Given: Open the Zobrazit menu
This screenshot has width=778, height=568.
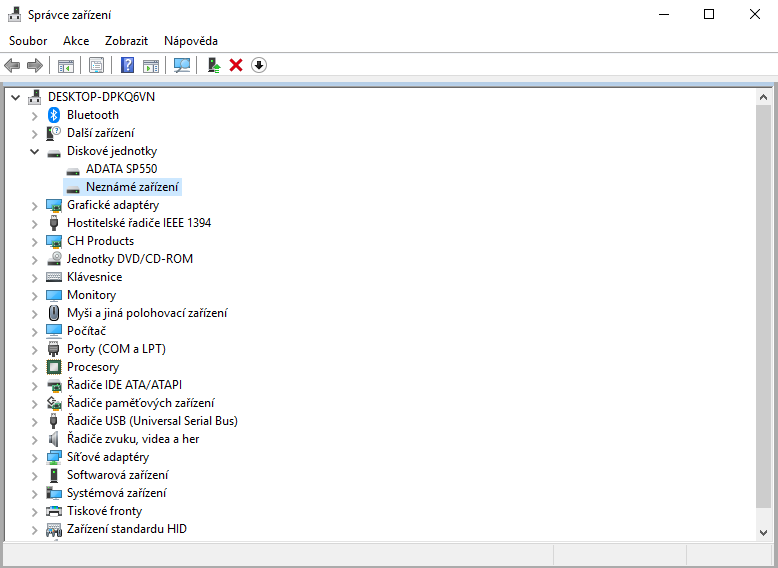Looking at the screenshot, I should pos(127,41).
